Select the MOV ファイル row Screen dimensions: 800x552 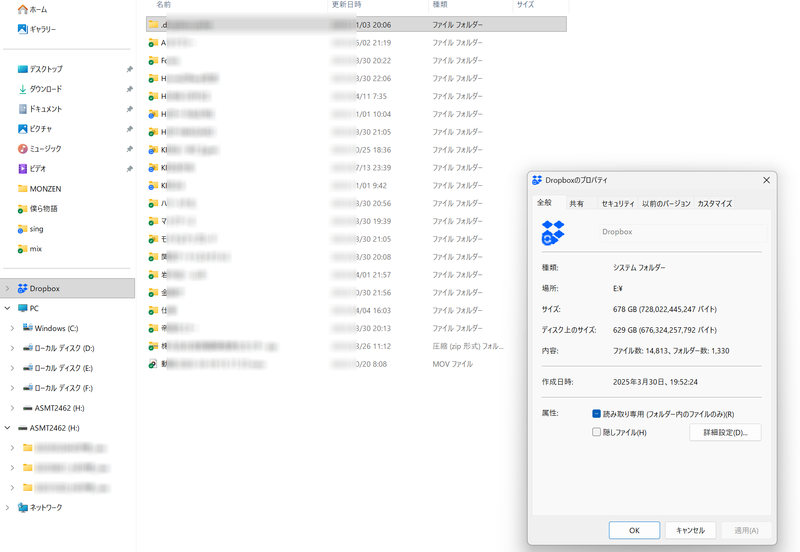coord(356,364)
